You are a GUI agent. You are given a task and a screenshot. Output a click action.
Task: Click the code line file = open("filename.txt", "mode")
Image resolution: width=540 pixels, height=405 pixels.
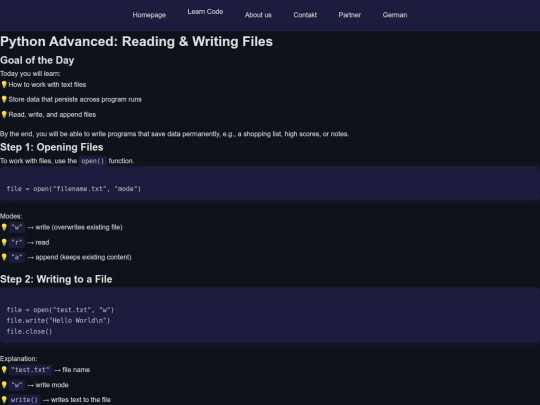[x=74, y=189]
